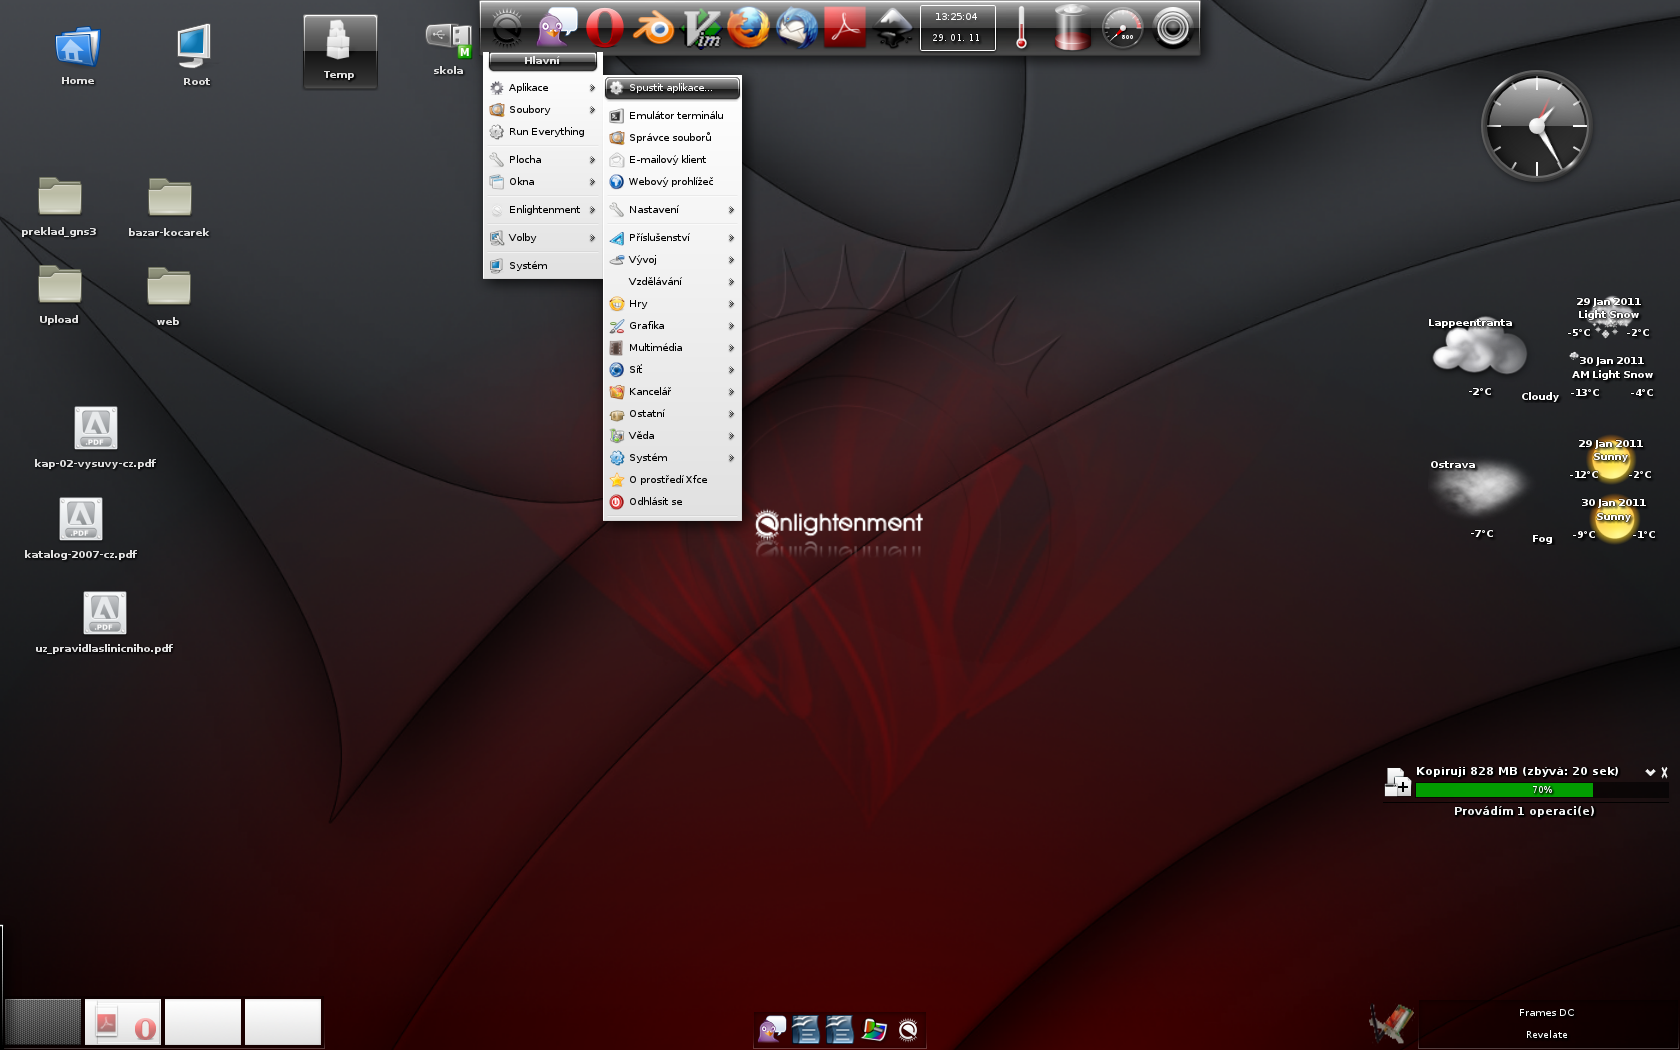Click the 70% copy progress bar
Image resolution: width=1680 pixels, height=1050 pixels.
(1541, 790)
